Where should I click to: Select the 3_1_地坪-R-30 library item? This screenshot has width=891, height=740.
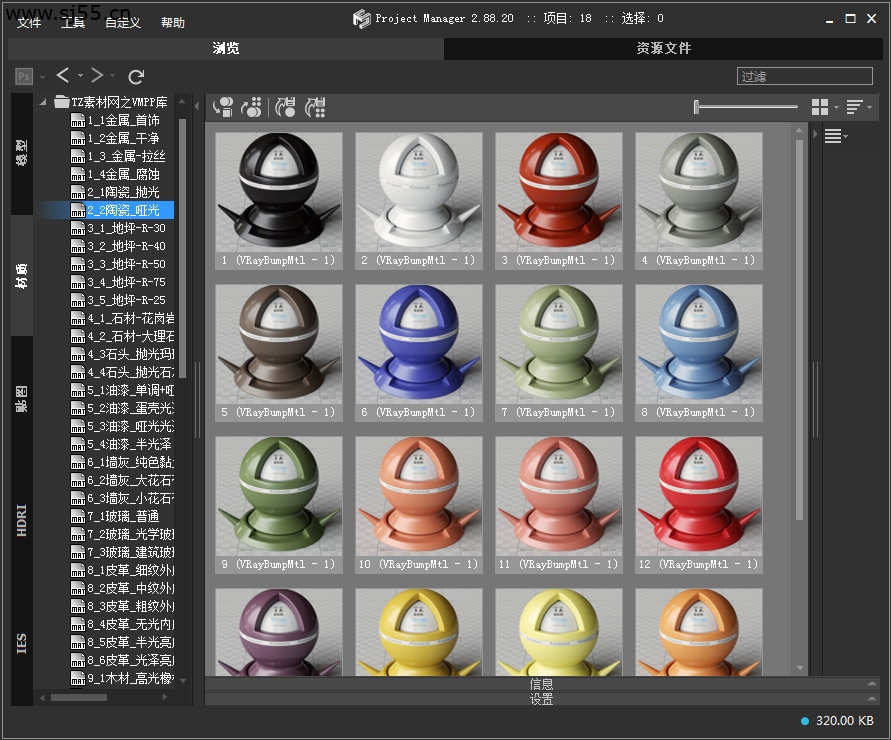[125, 228]
